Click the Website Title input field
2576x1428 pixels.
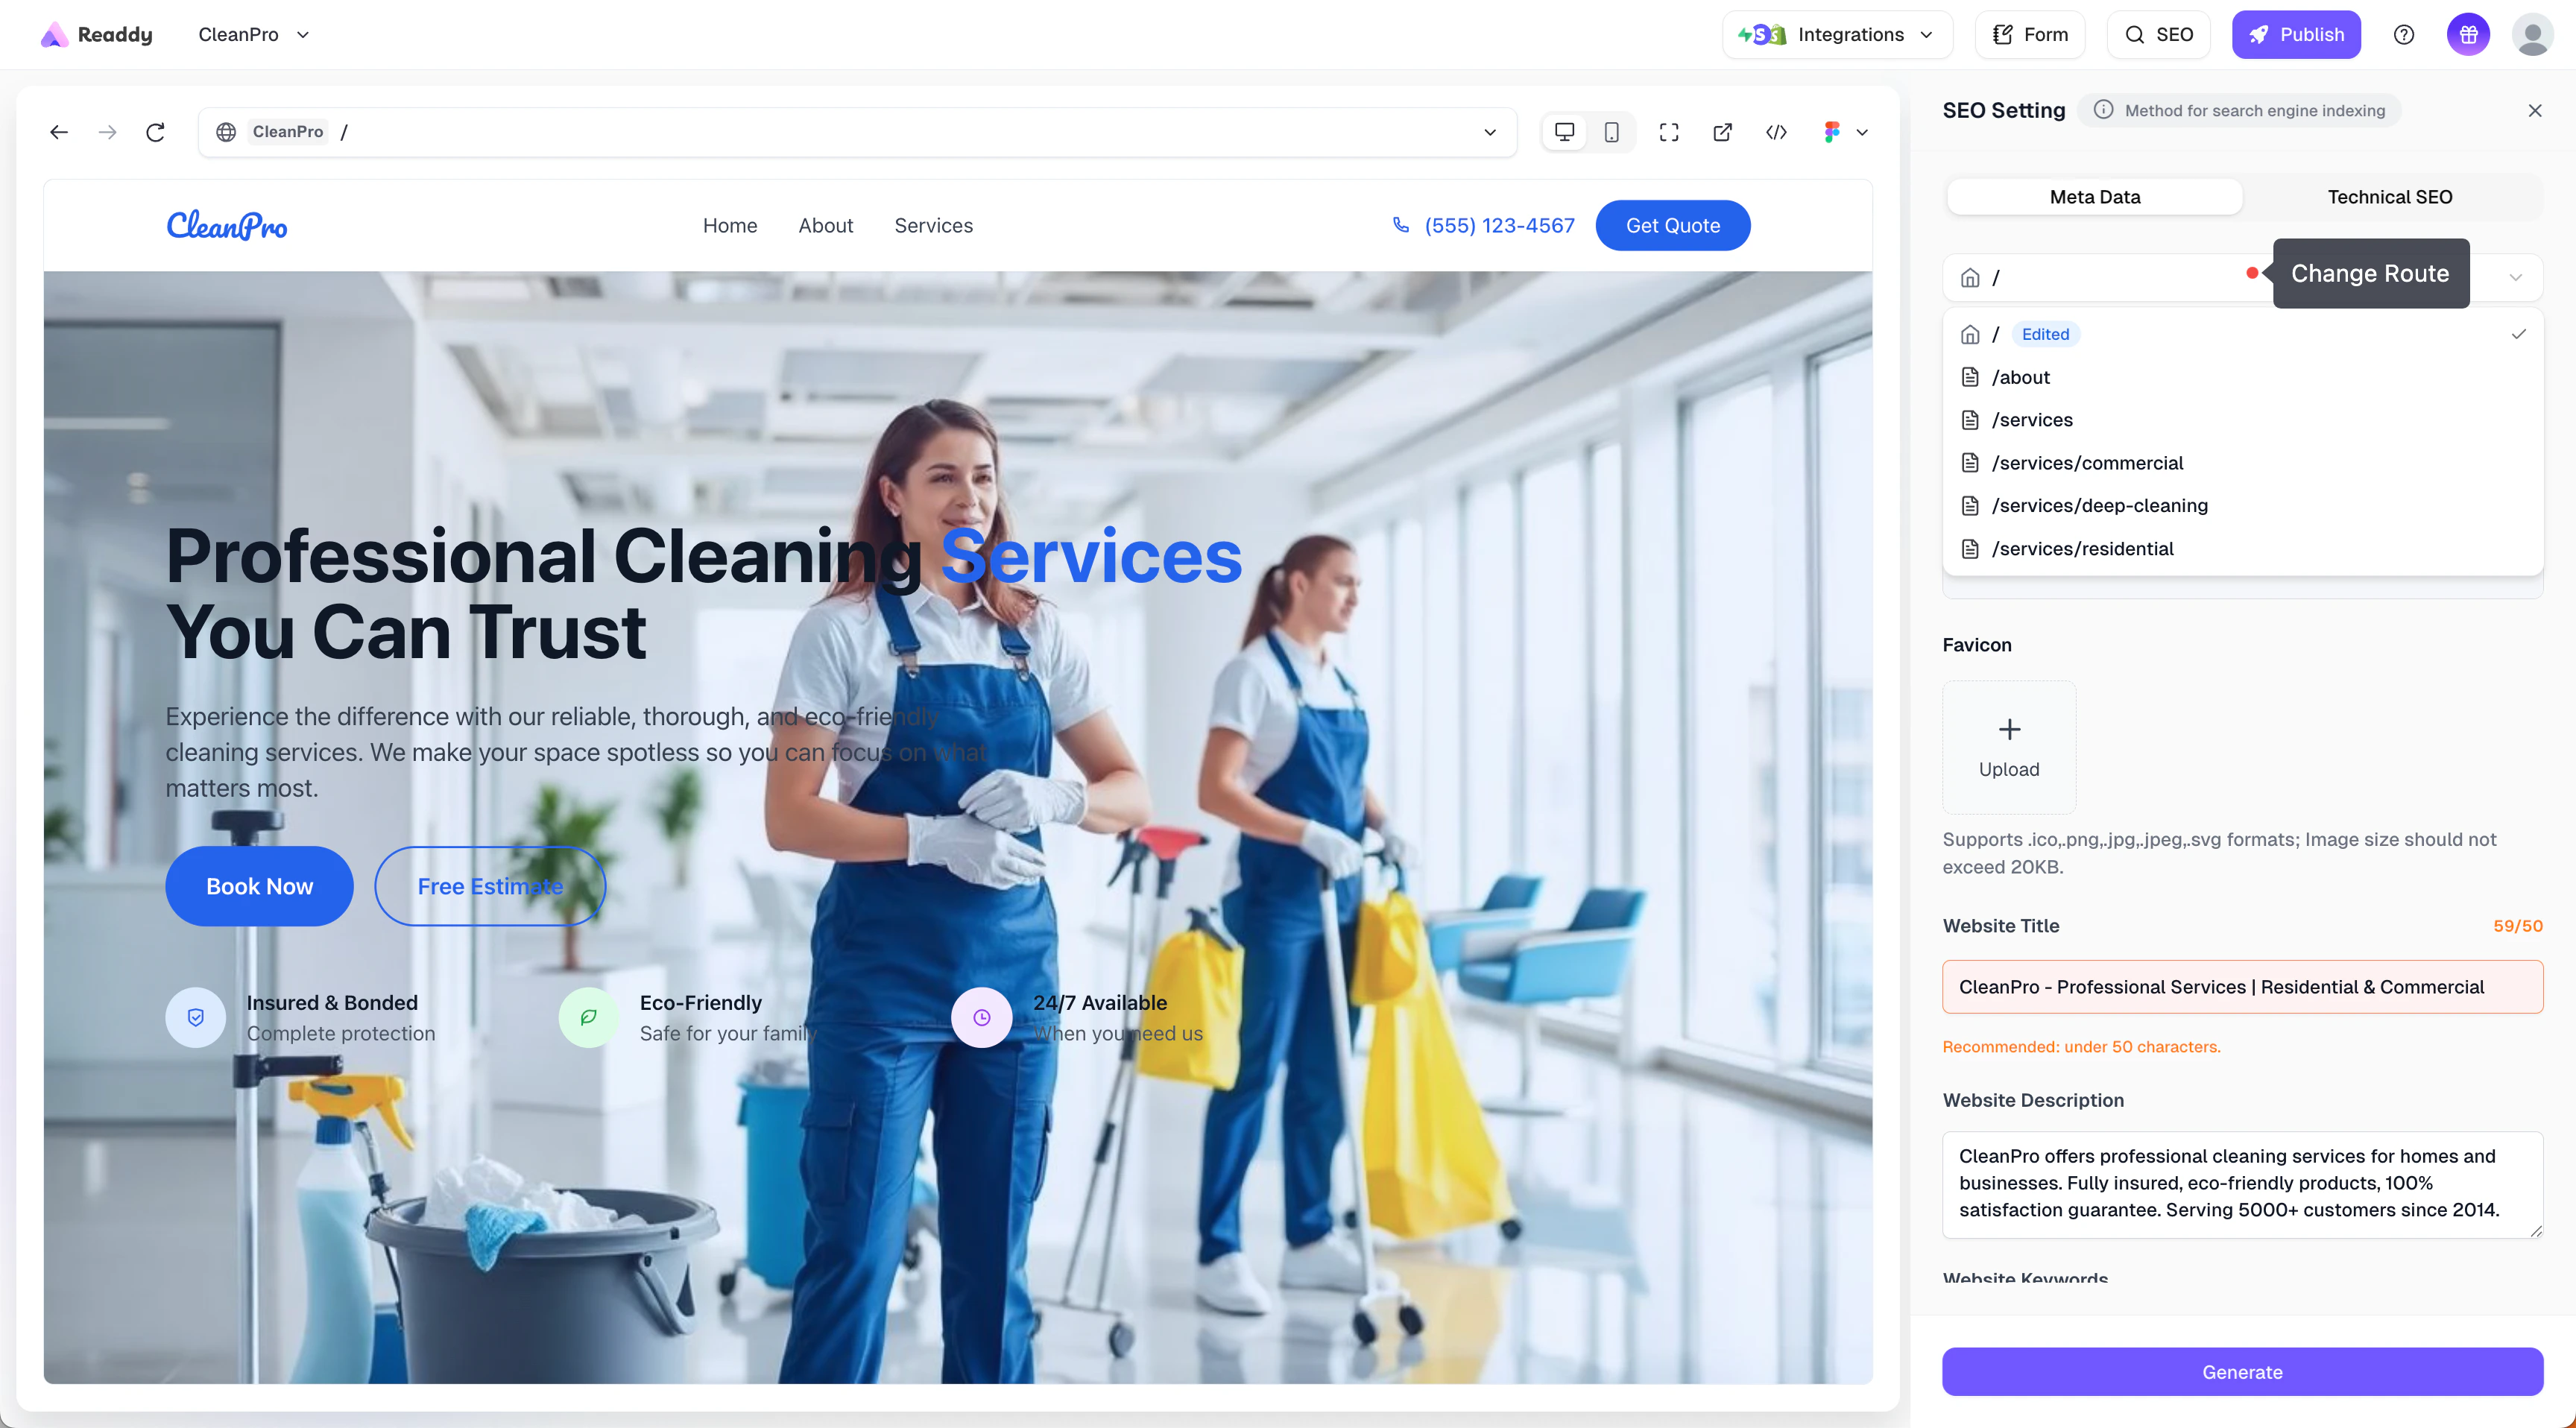(x=2241, y=986)
